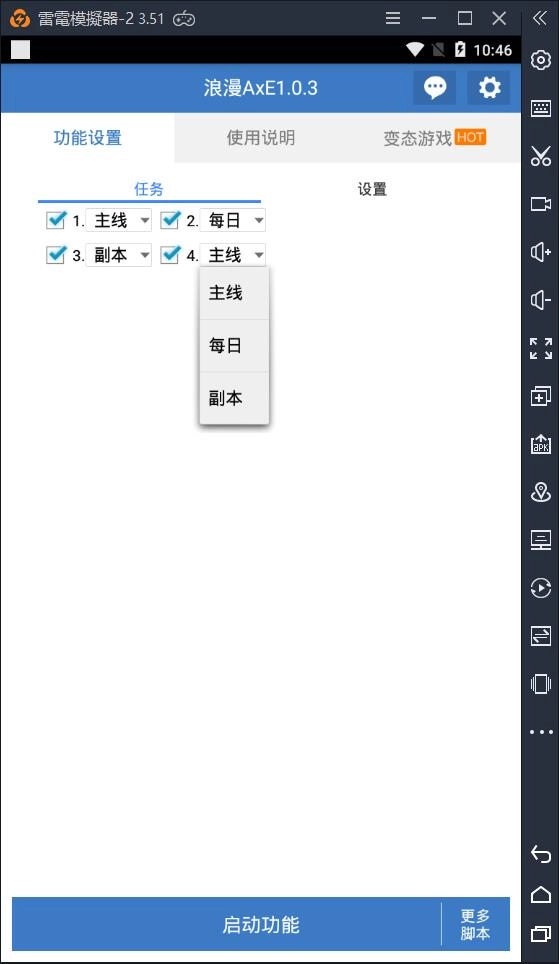Uncheck the checkbox for task 3
Screen dimensions: 559x964
click(56, 254)
